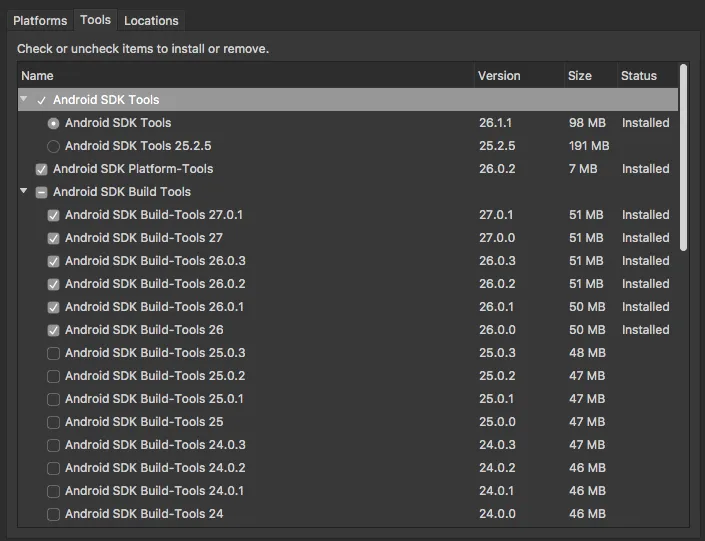705x541 pixels.
Task: Uncheck Build-Tools 26 checkbox
Action: click(x=54, y=331)
